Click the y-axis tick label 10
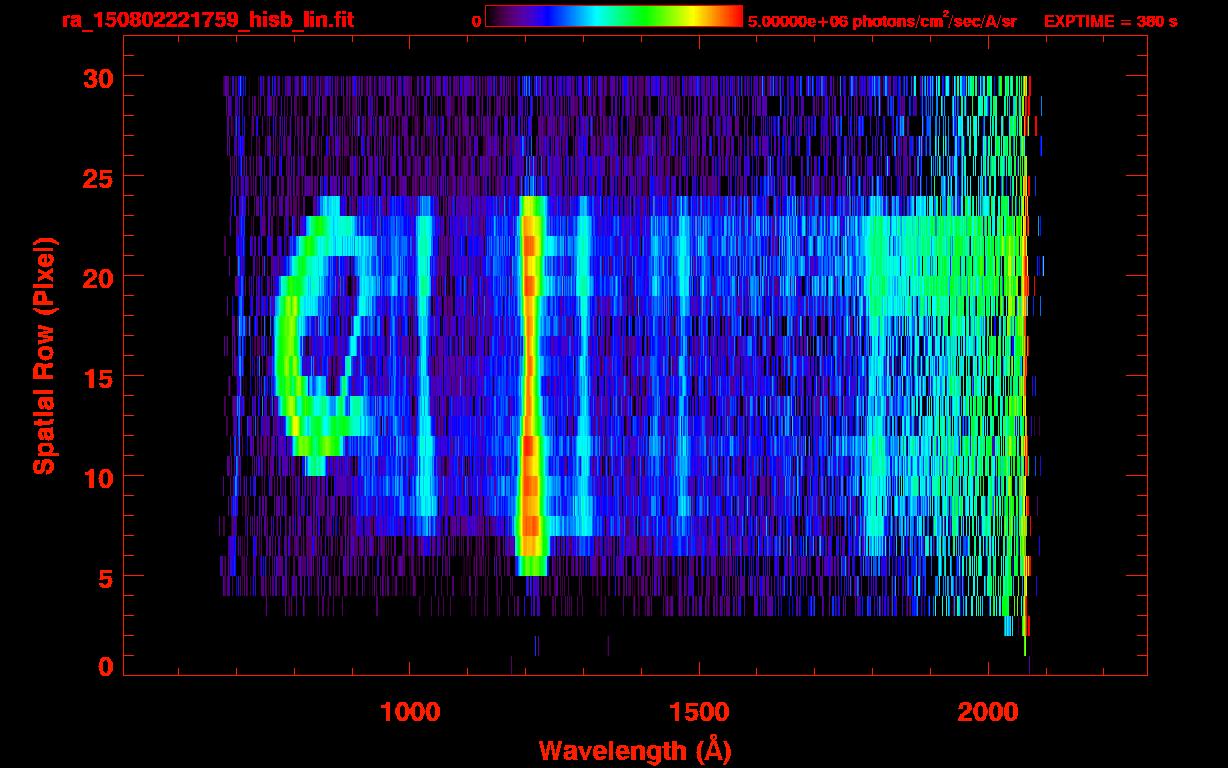Screen dimensions: 1228x768 point(97,477)
